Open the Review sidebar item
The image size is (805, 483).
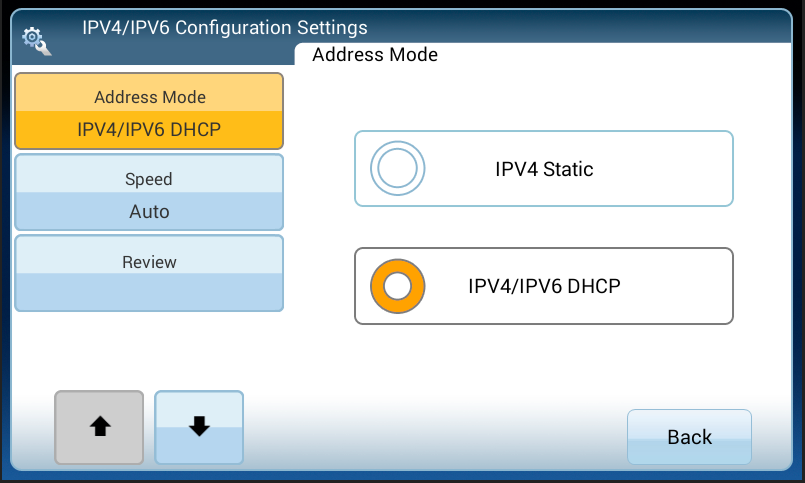[149, 275]
